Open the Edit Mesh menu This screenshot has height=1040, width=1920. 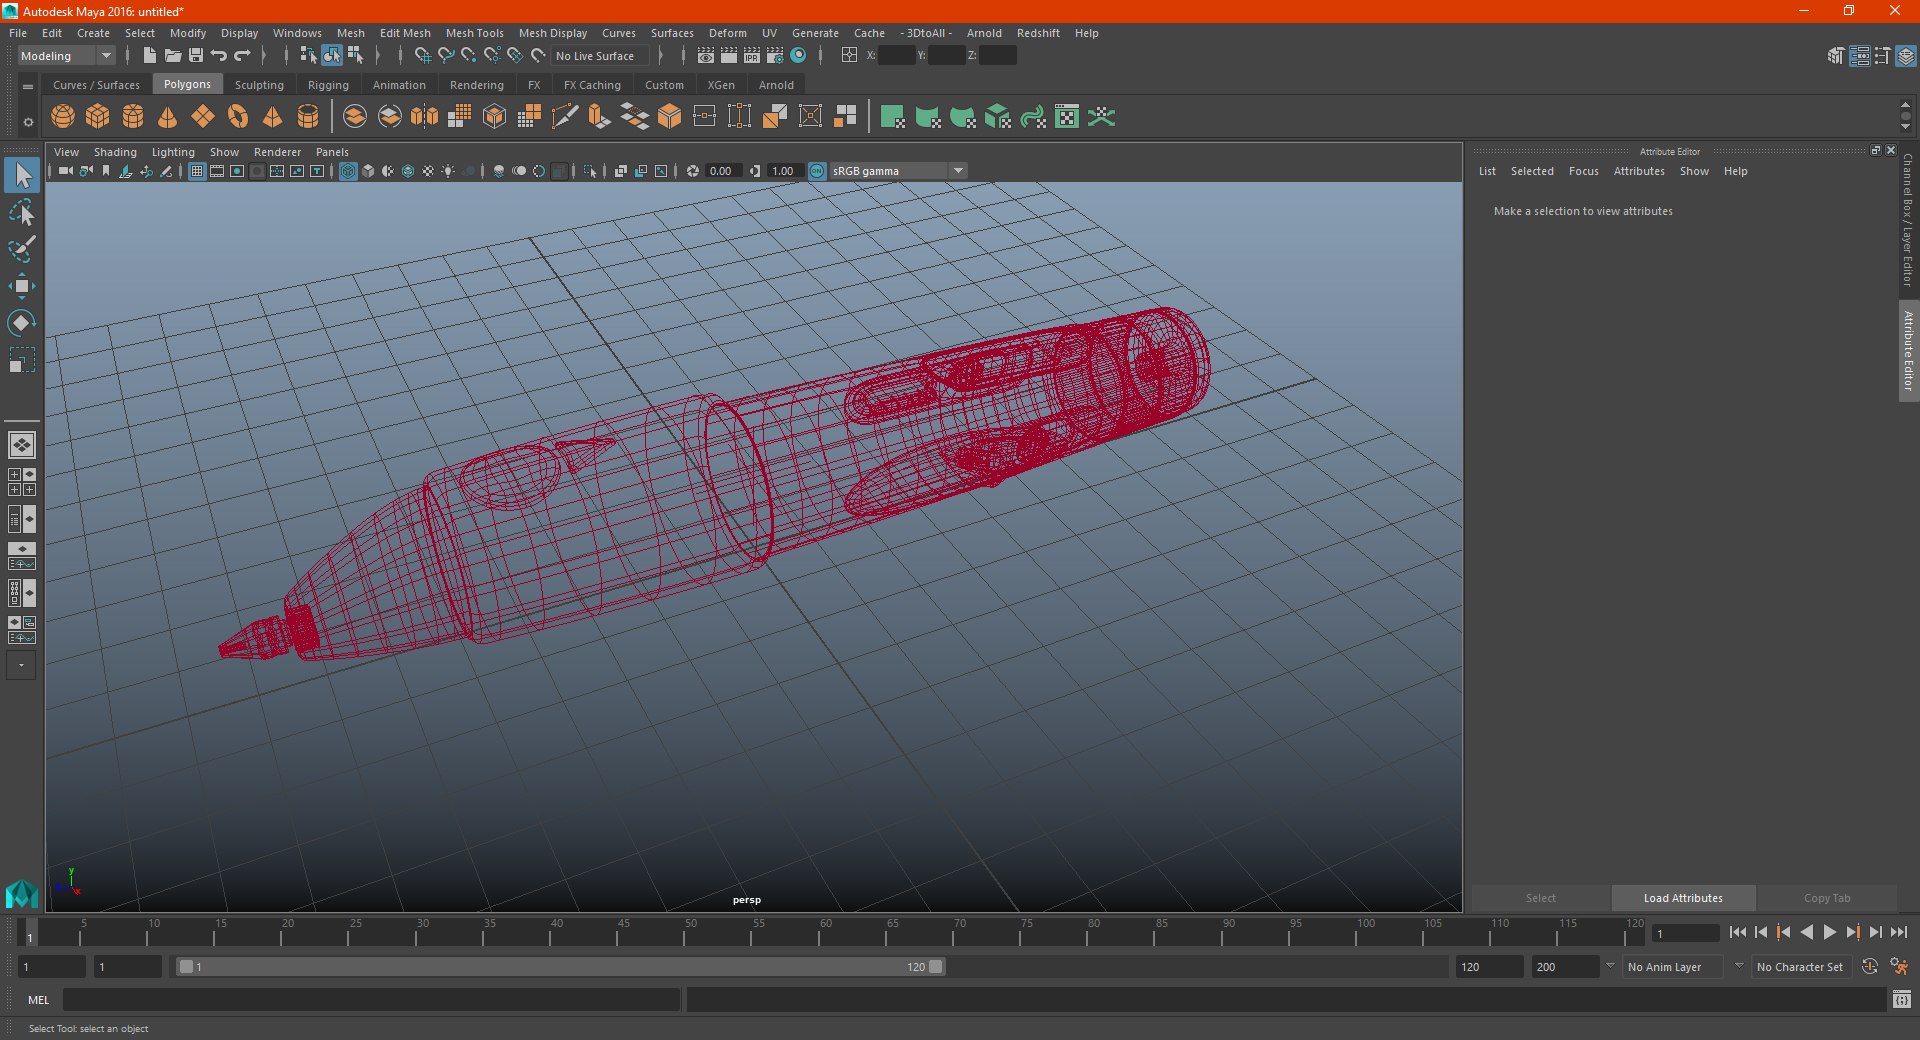(405, 33)
